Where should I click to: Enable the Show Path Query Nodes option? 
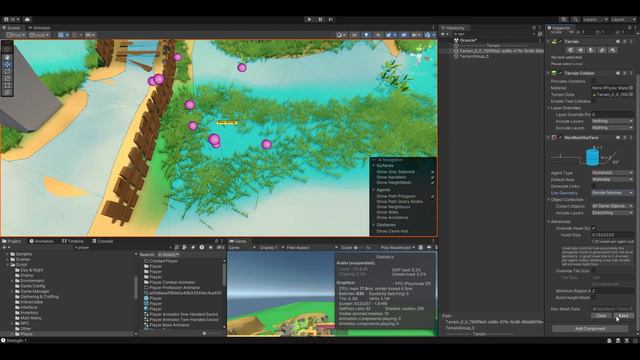point(399,202)
